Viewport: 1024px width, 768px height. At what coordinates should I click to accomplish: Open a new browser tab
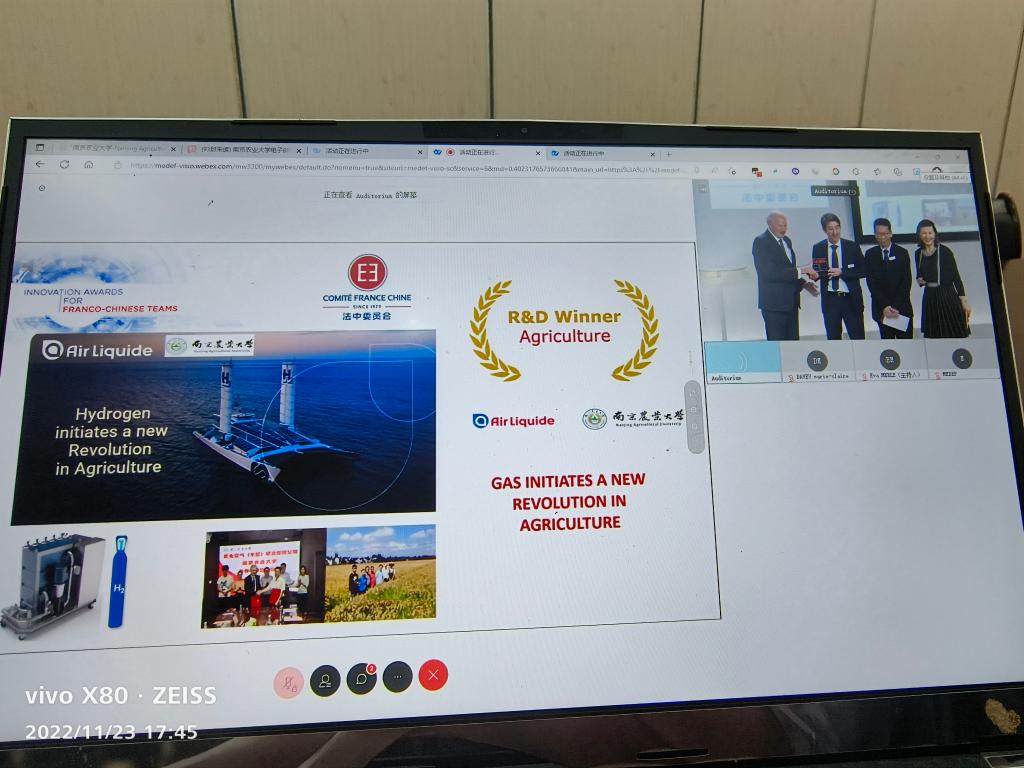click(x=669, y=154)
